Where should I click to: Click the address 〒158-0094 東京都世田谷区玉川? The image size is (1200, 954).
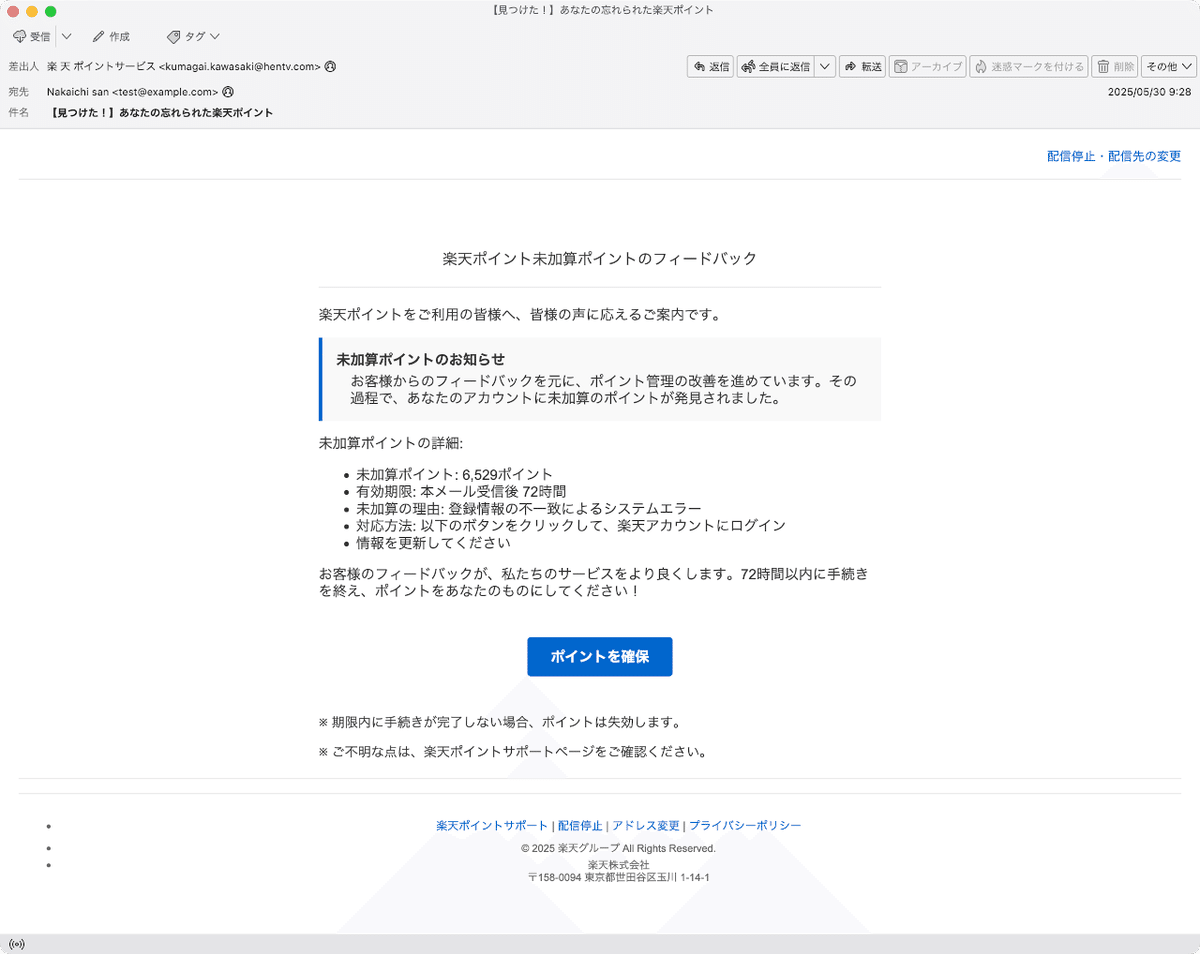tap(618, 877)
